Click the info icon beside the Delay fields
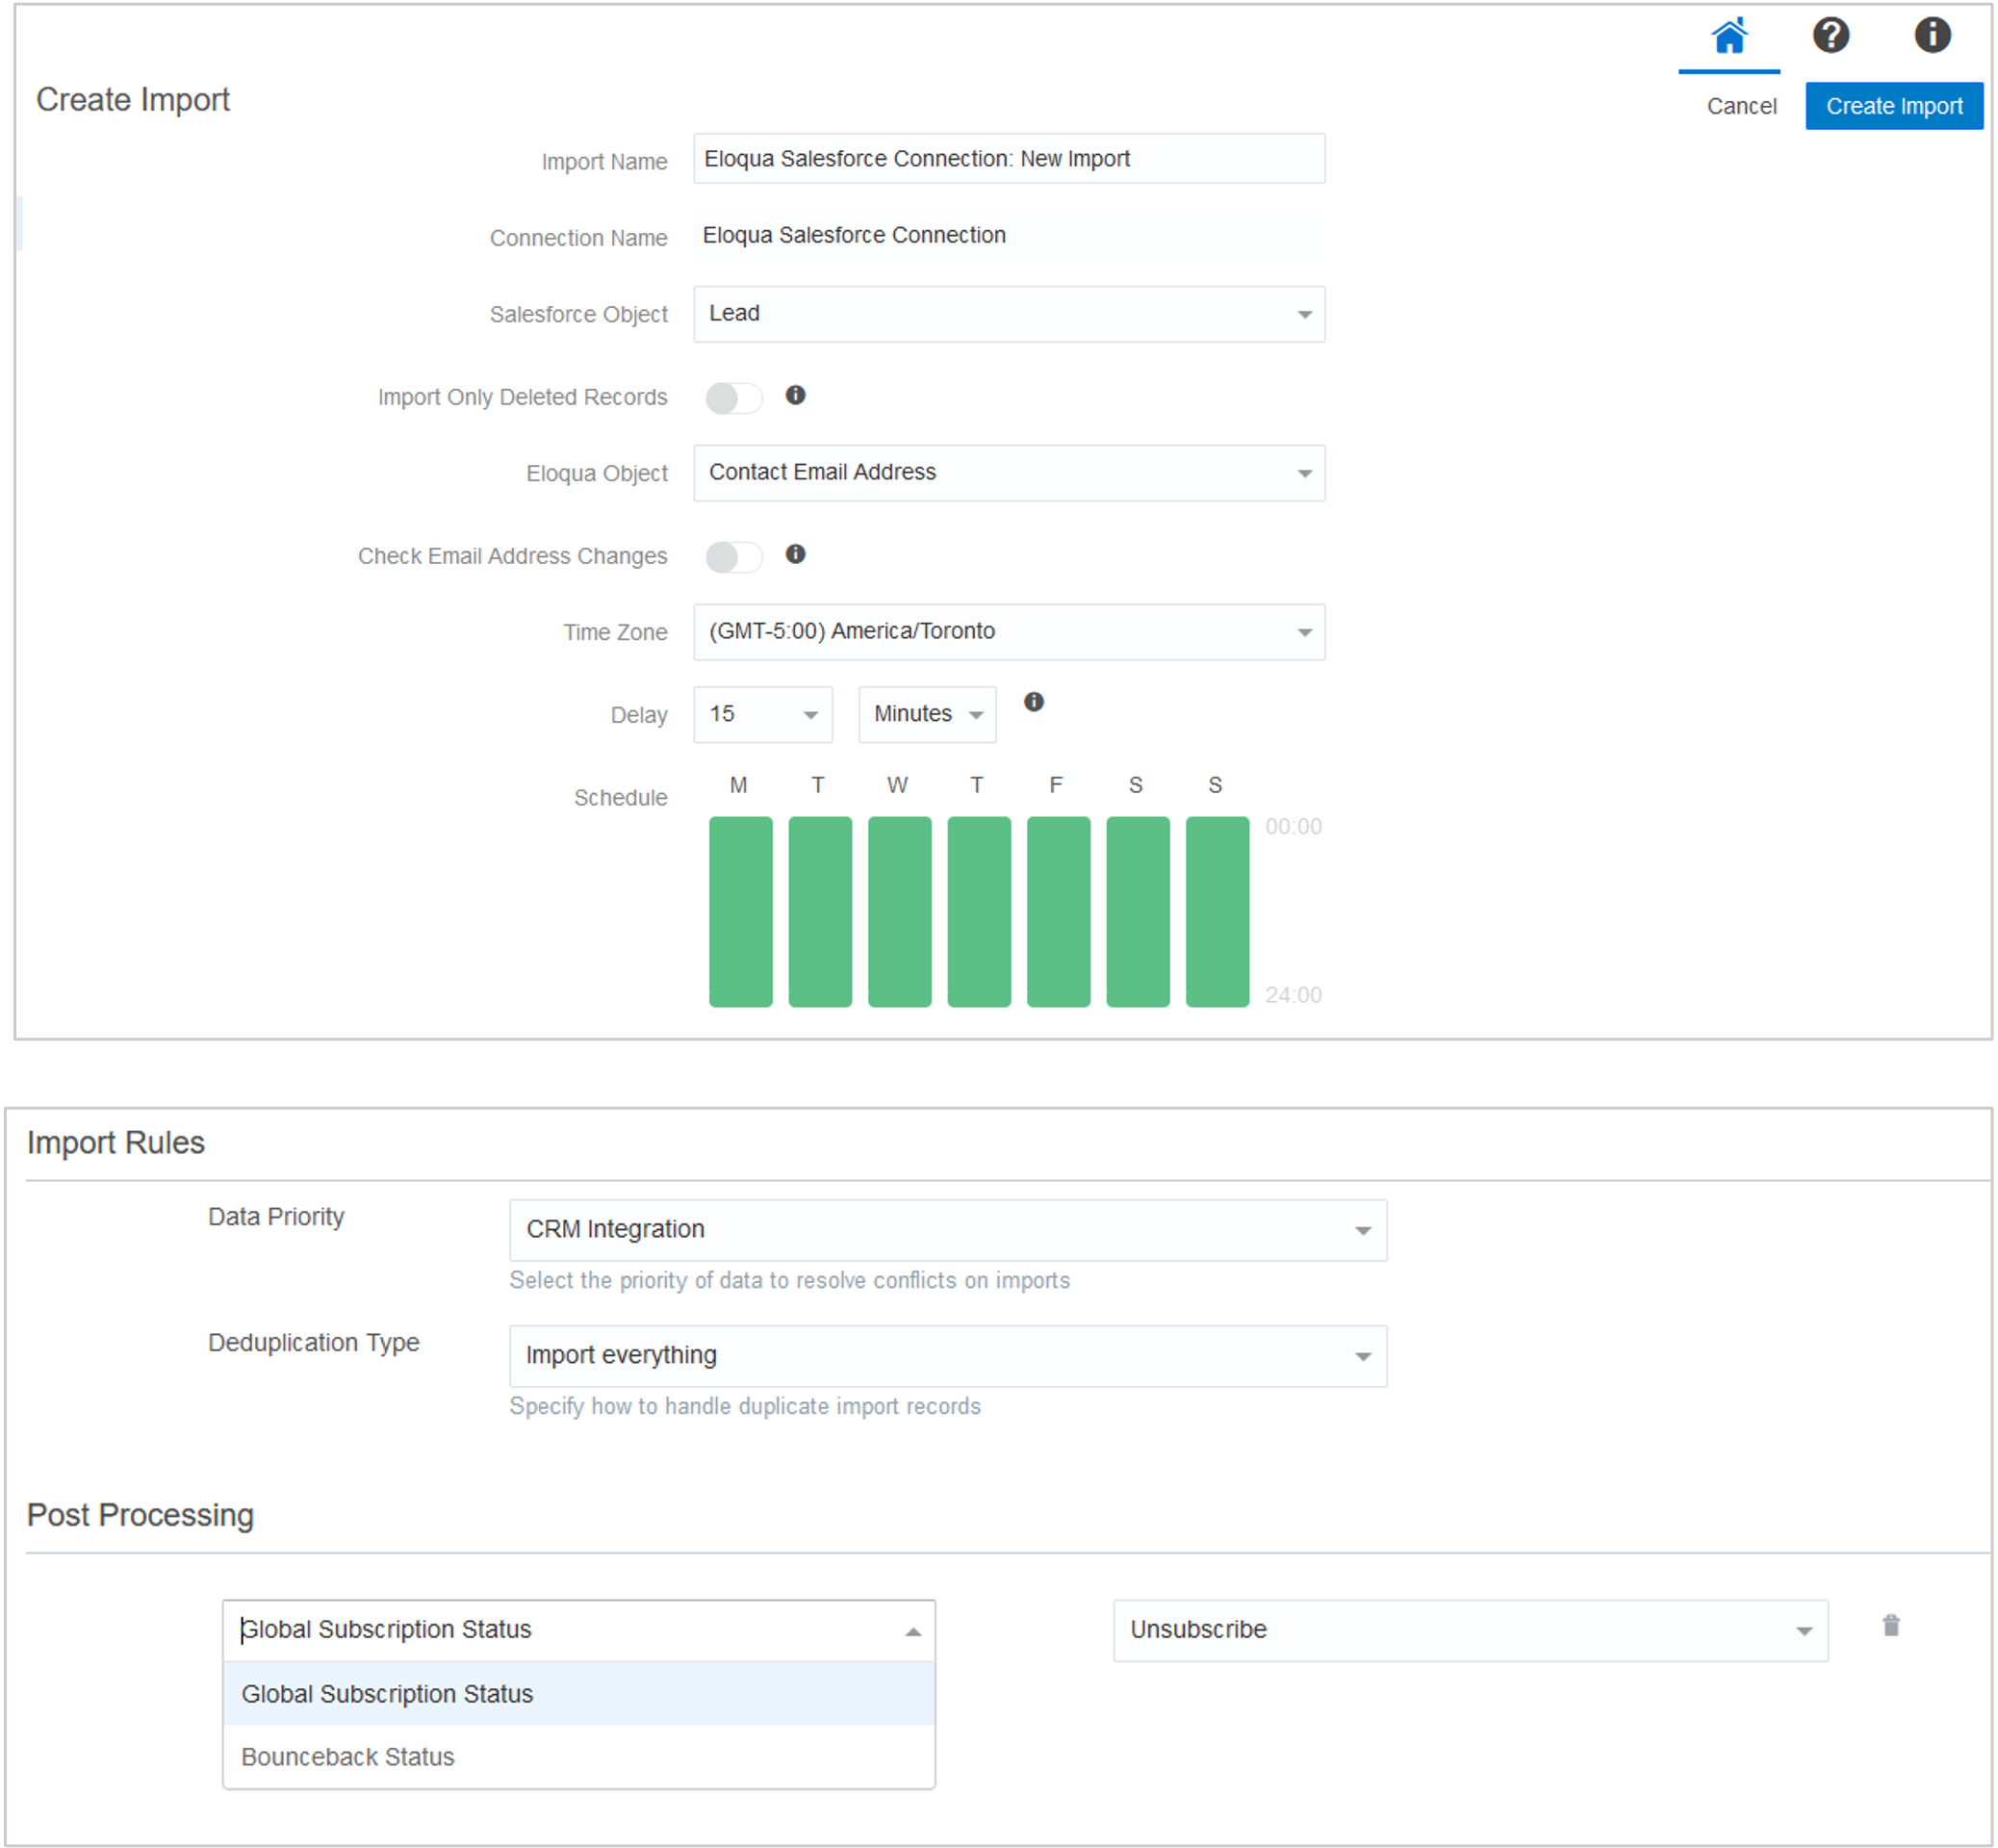Screen dimensions: 1998x1848 [1034, 702]
